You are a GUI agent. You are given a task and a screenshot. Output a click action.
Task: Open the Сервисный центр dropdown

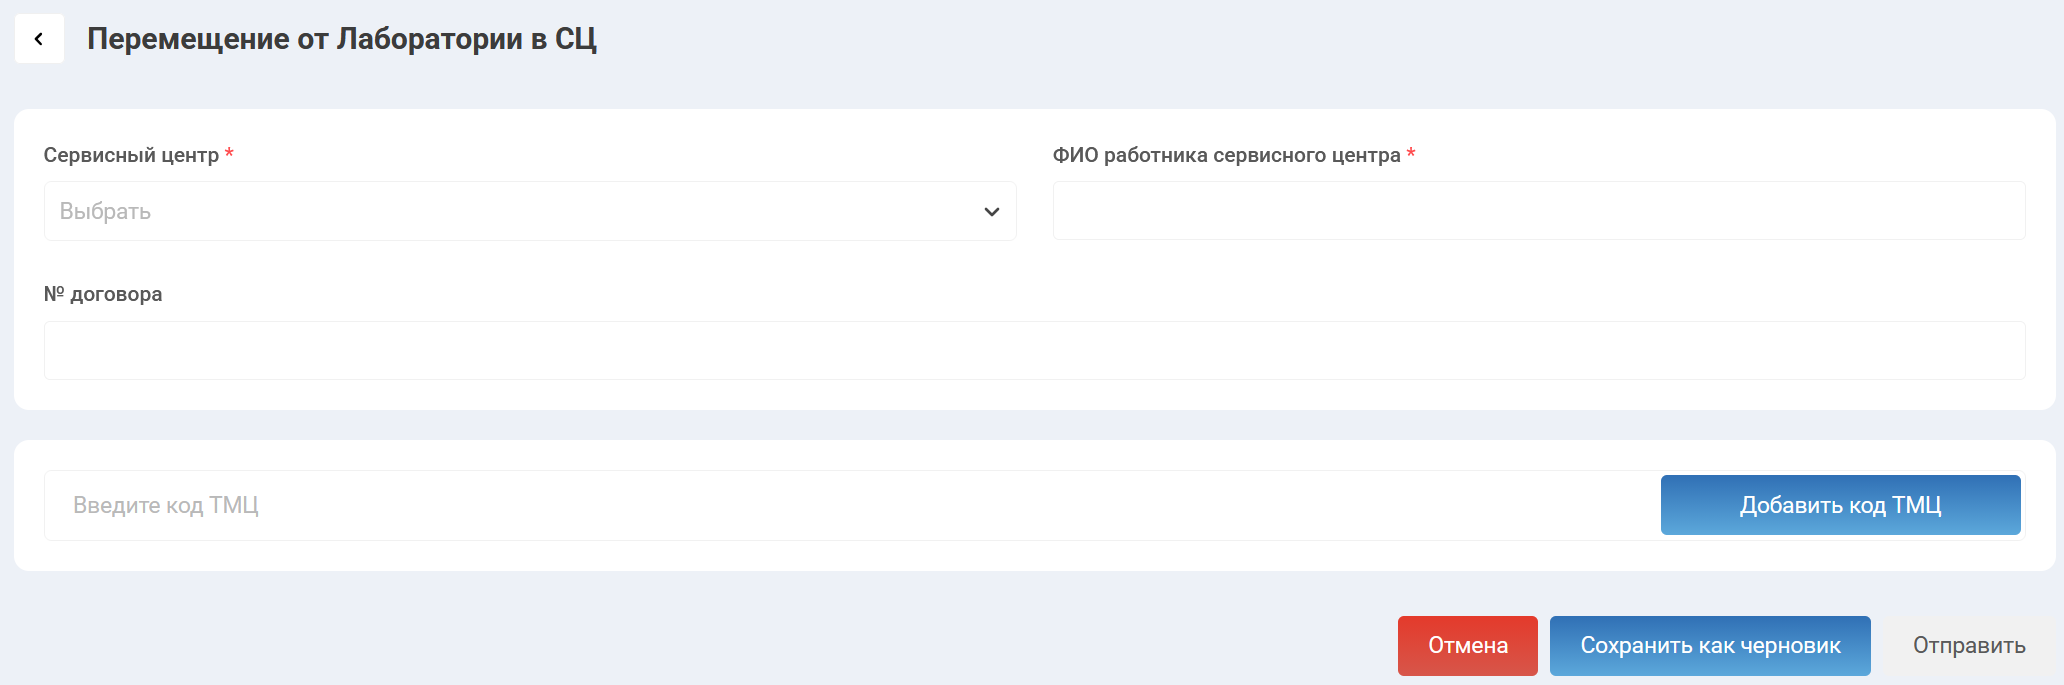tap(529, 211)
